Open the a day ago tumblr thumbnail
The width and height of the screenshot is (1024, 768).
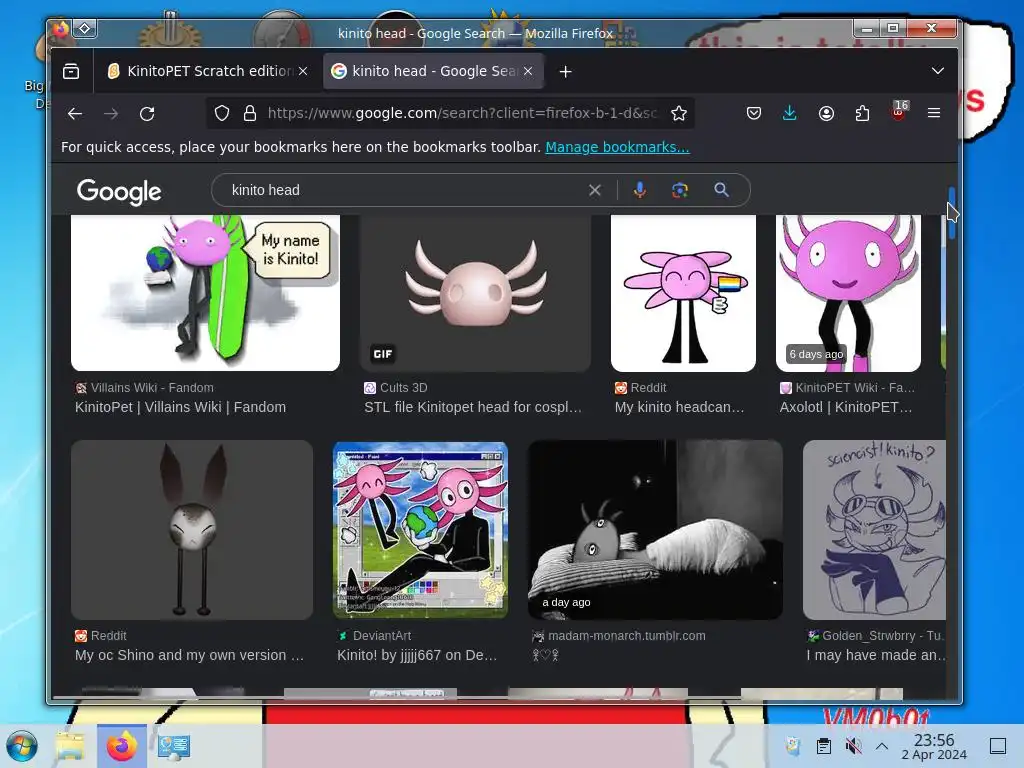pos(655,530)
